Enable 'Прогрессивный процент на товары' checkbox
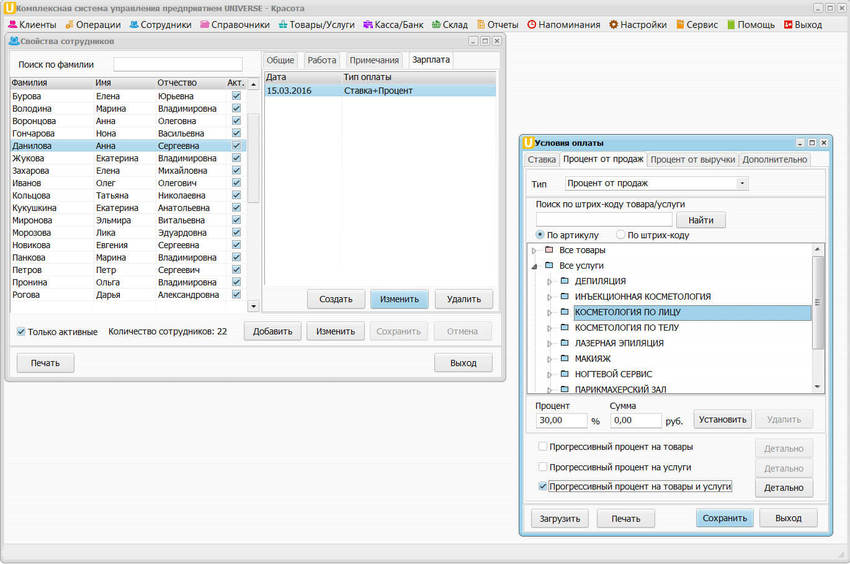850x564 pixels. click(543, 447)
